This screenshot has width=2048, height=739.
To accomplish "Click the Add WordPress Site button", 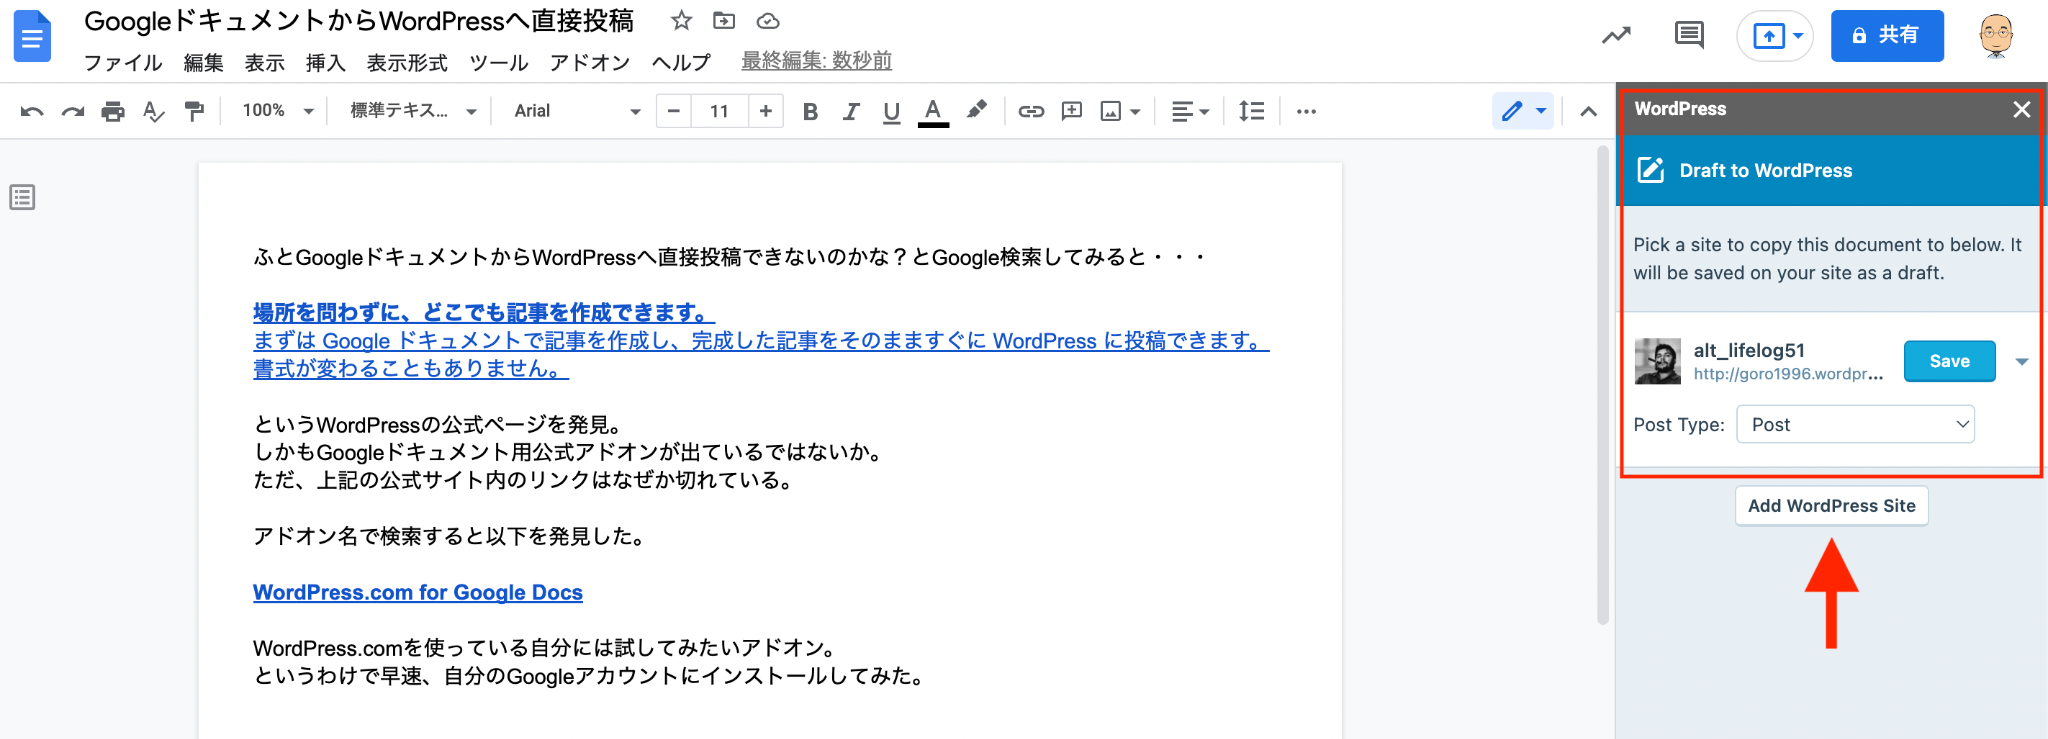I will [1831, 506].
